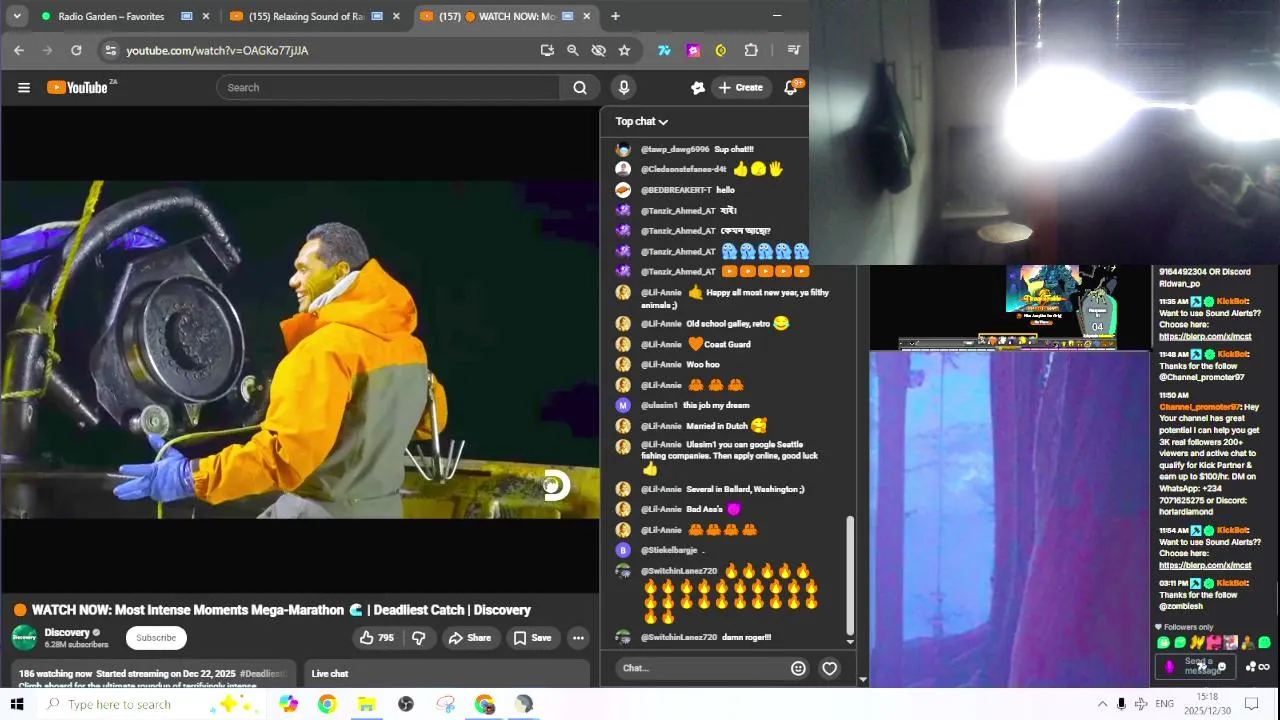Click the heart reaction button in chat
Viewport: 1280px width, 720px height.
pos(829,668)
